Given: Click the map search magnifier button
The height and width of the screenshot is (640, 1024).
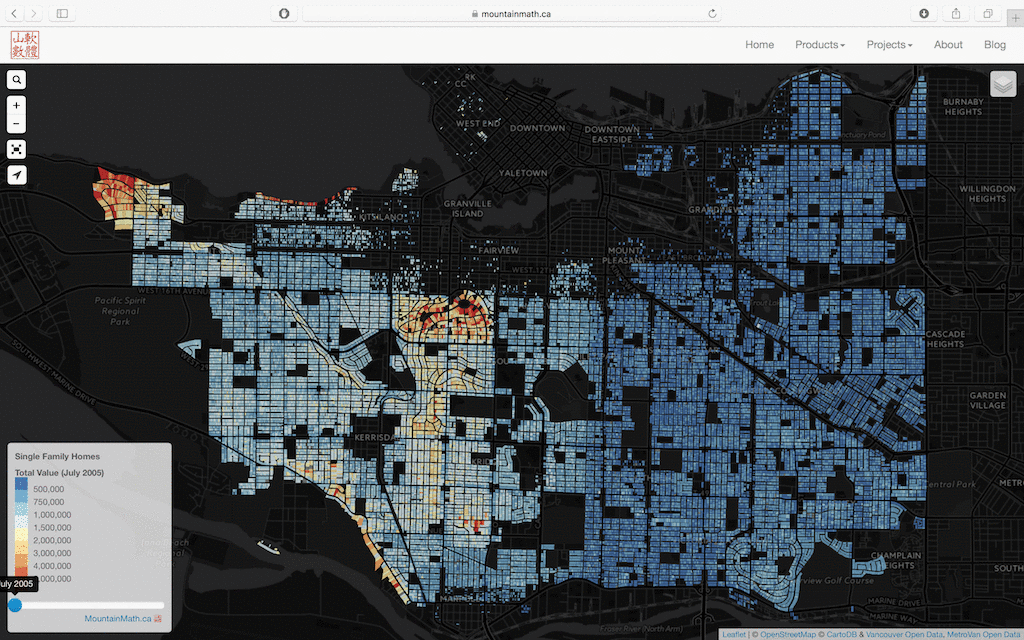Looking at the screenshot, I should (x=17, y=80).
